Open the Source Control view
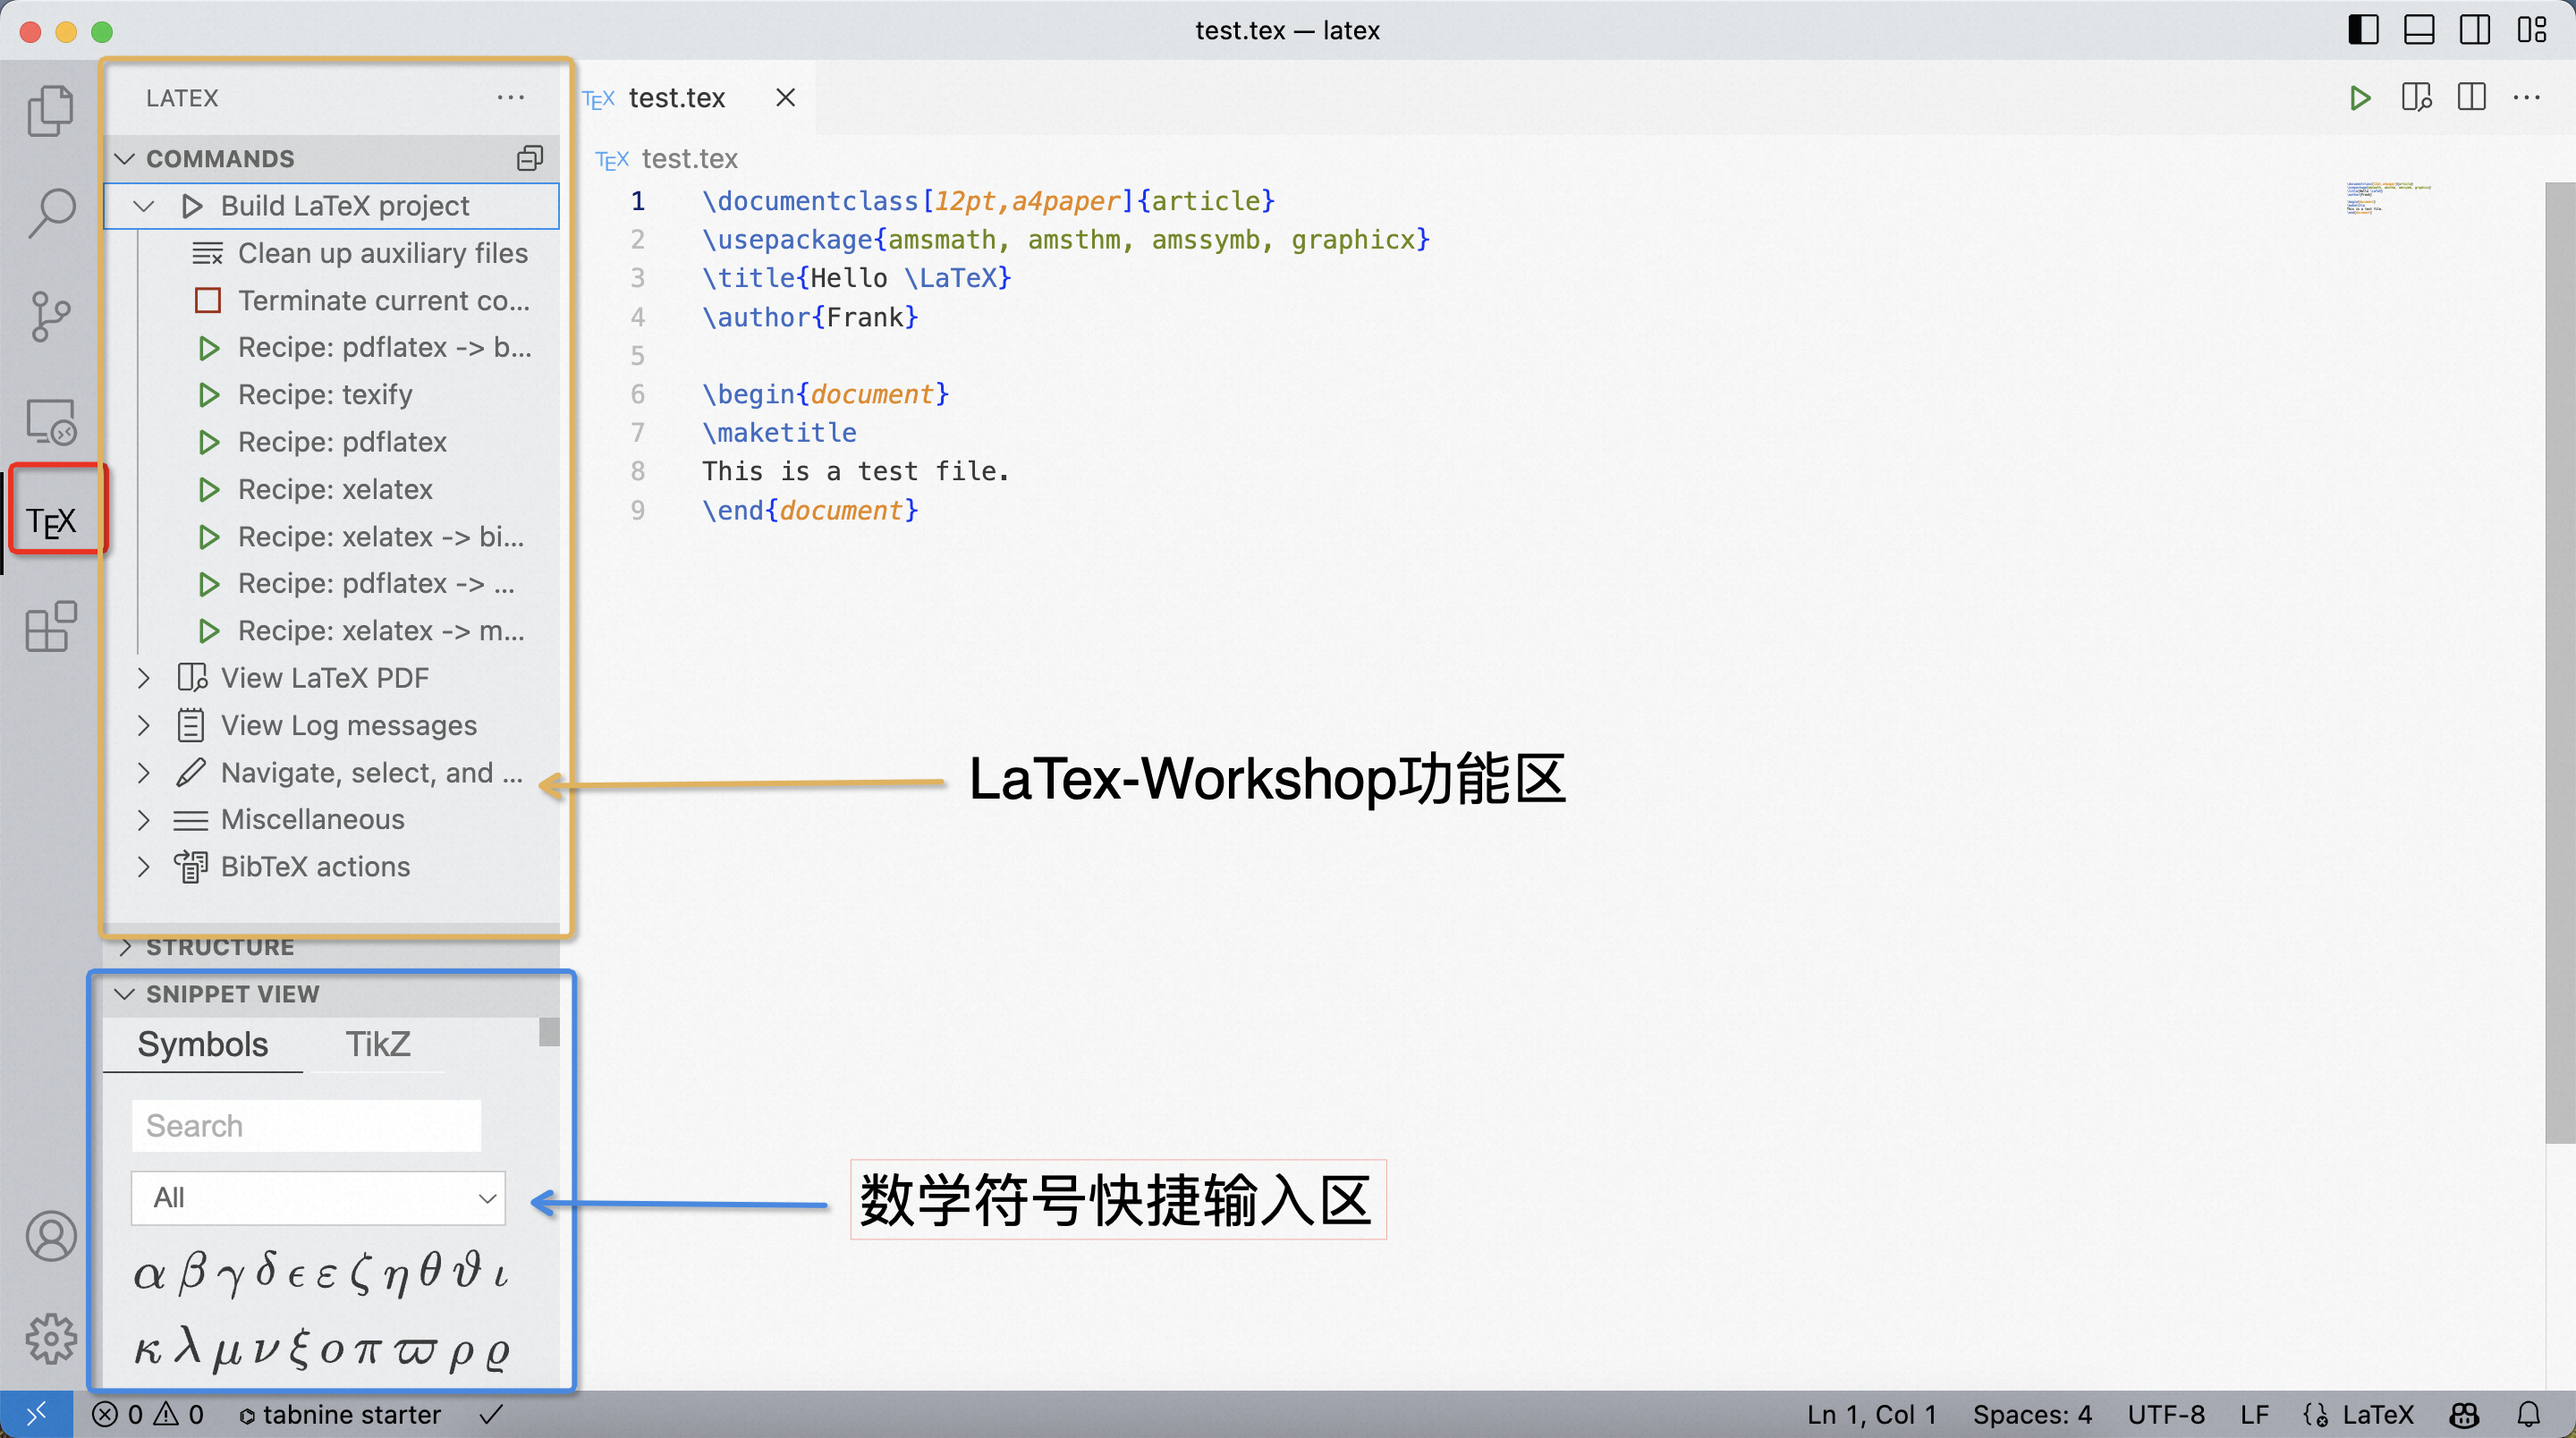Screen dimensions: 2576x1438 [x=51, y=316]
